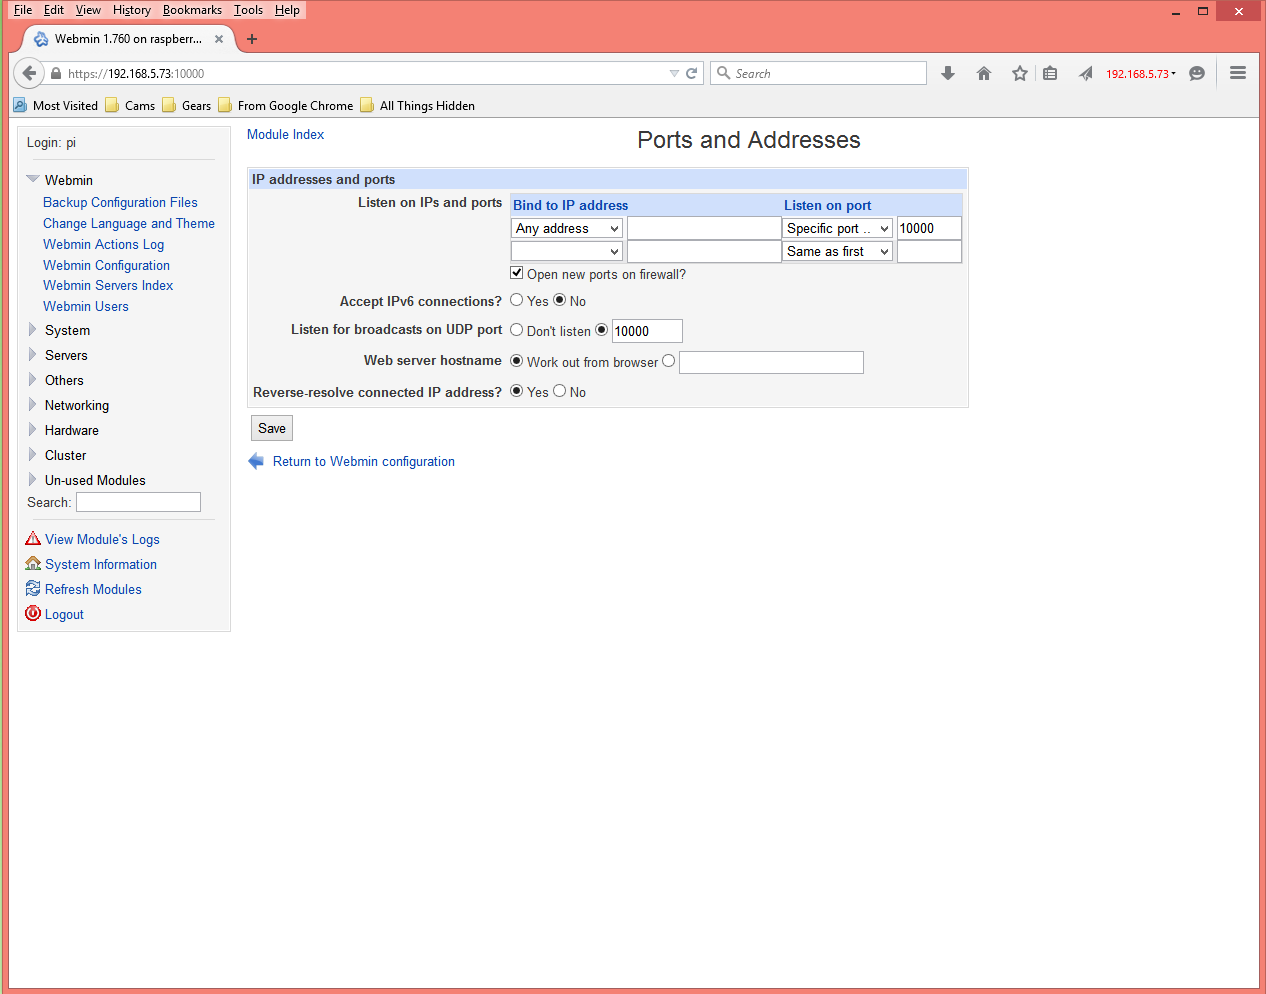Click the browser Back arrow button

(x=29, y=73)
